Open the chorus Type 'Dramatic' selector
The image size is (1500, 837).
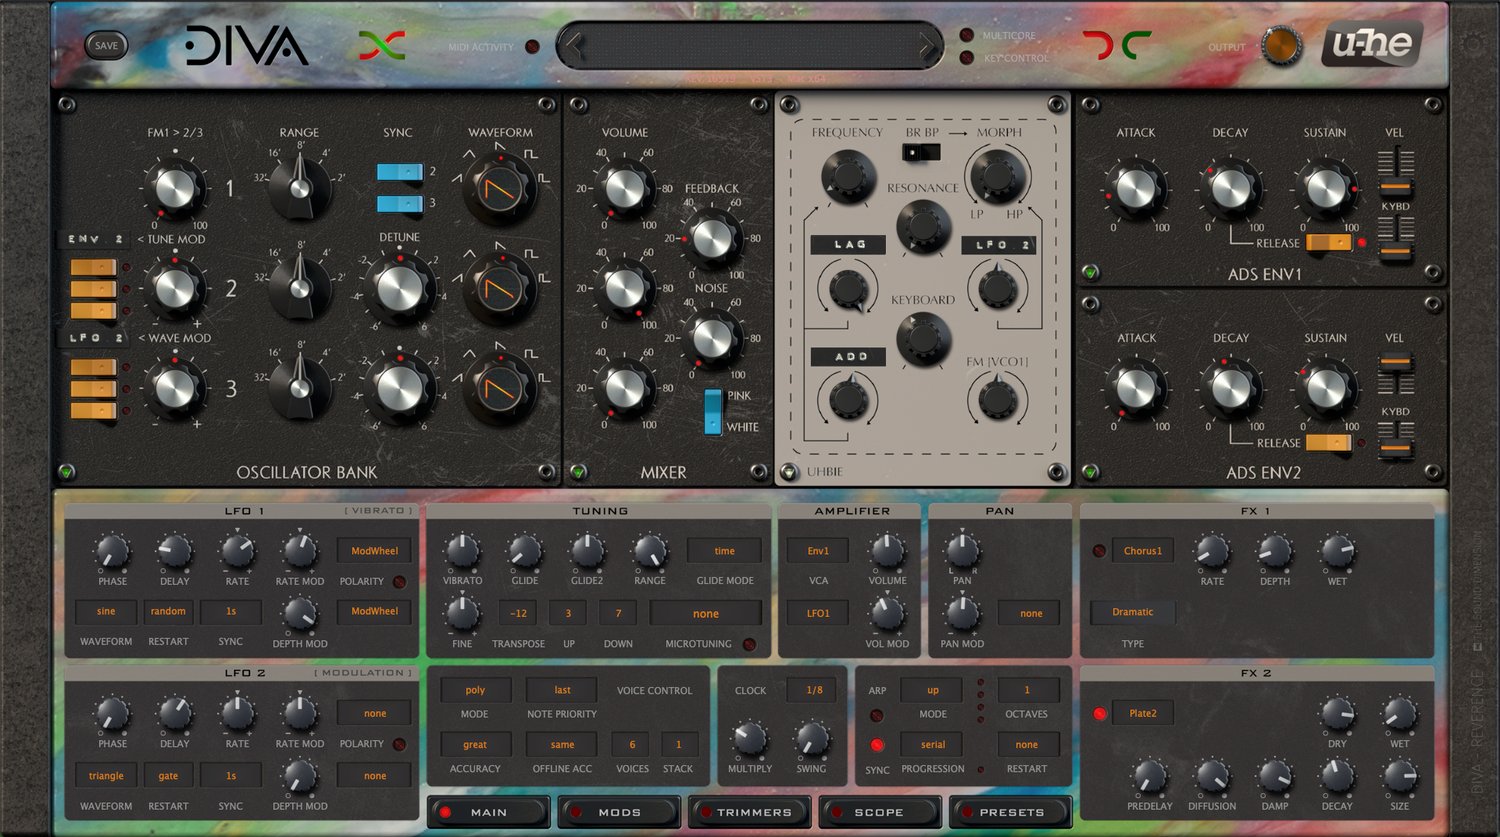[x=1132, y=612]
